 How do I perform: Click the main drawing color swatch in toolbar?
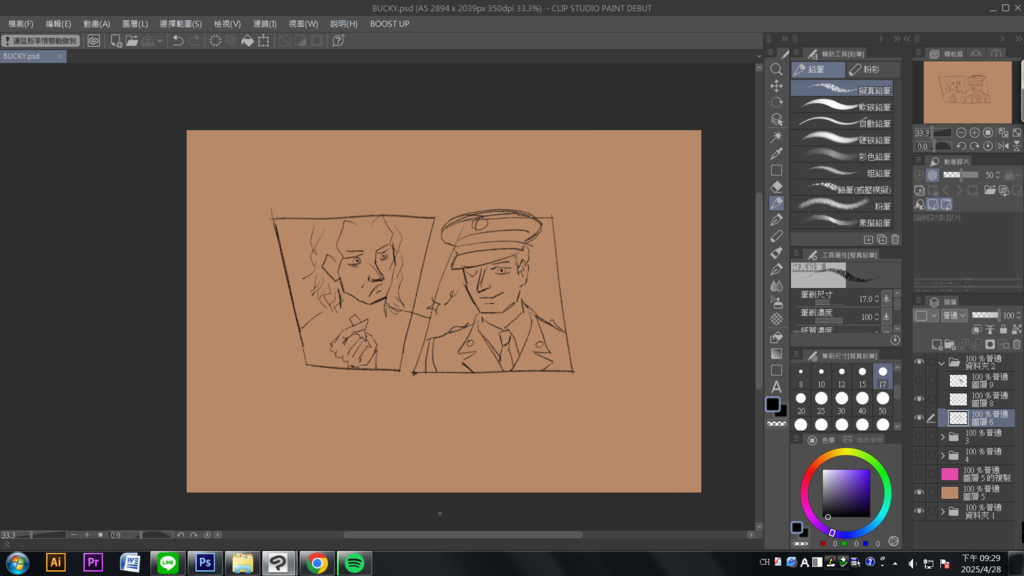pyautogui.click(x=773, y=404)
